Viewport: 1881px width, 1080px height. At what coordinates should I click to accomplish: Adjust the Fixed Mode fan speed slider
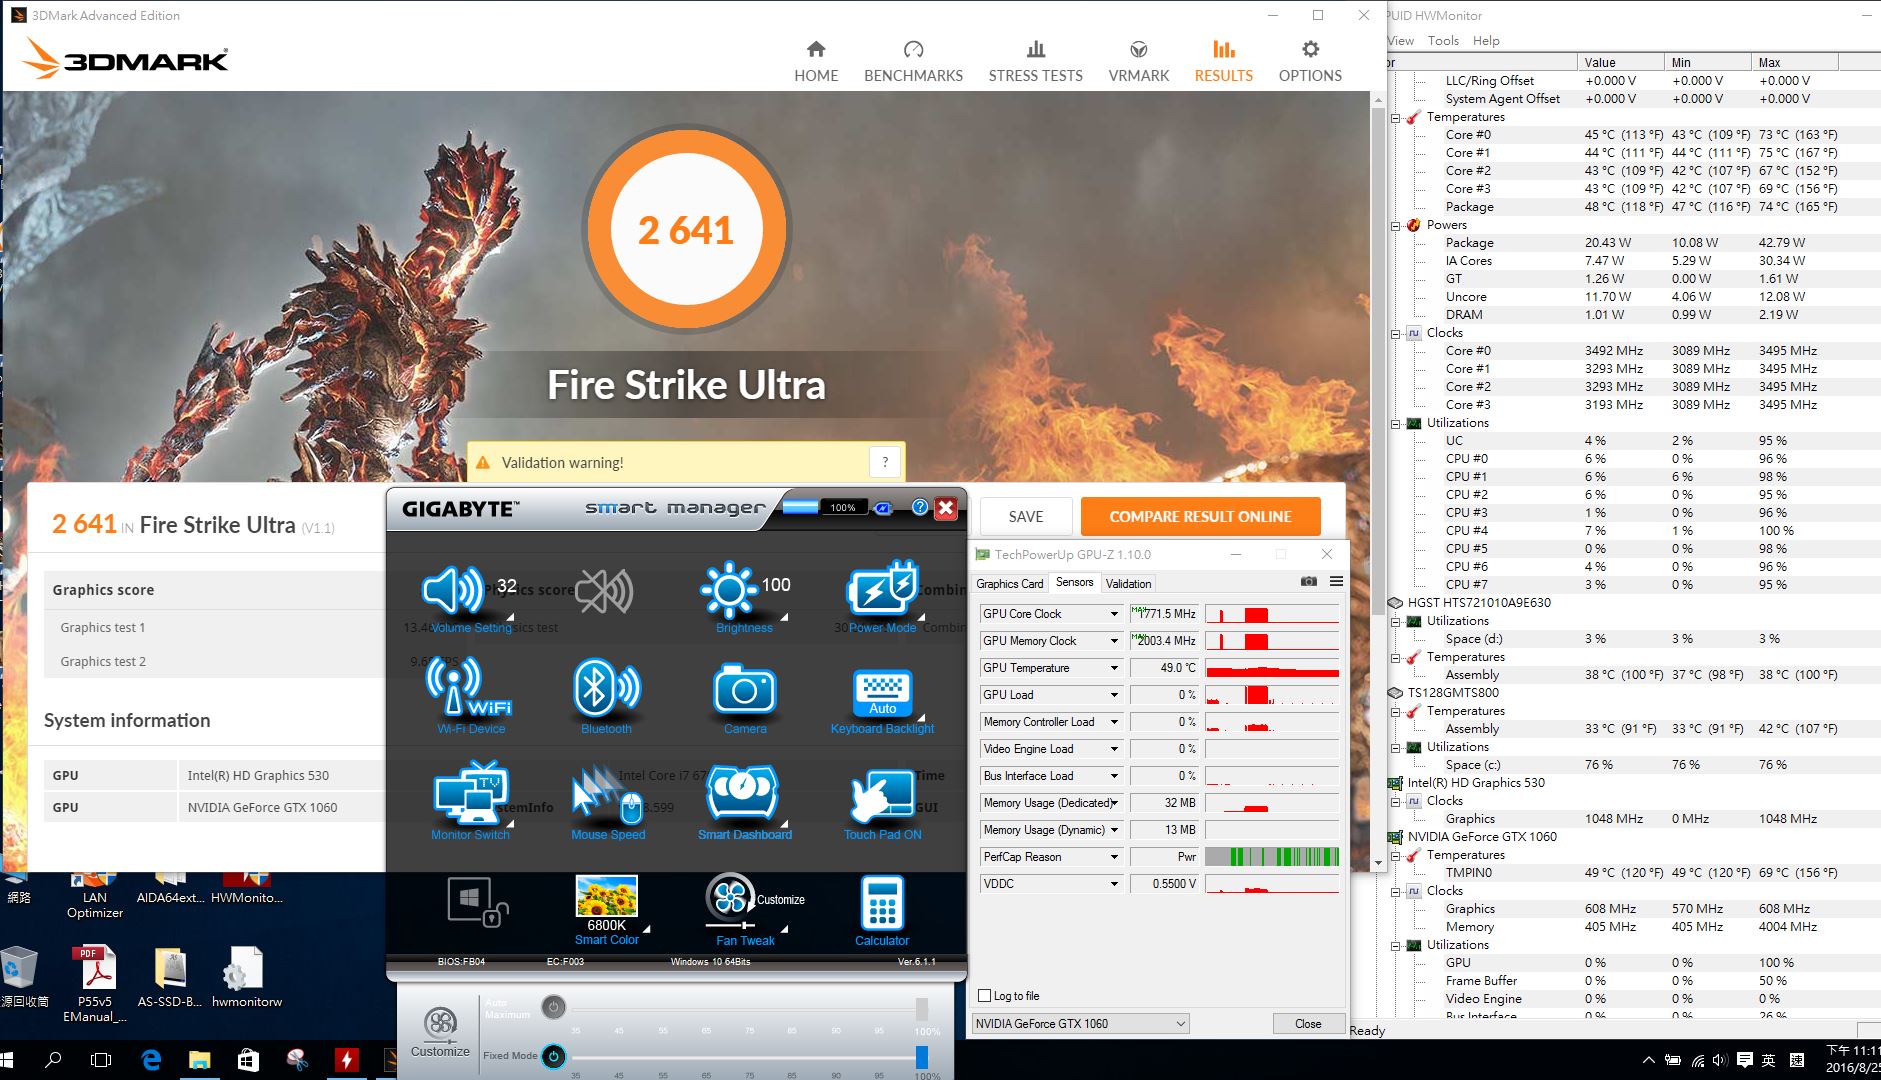[x=922, y=1057]
